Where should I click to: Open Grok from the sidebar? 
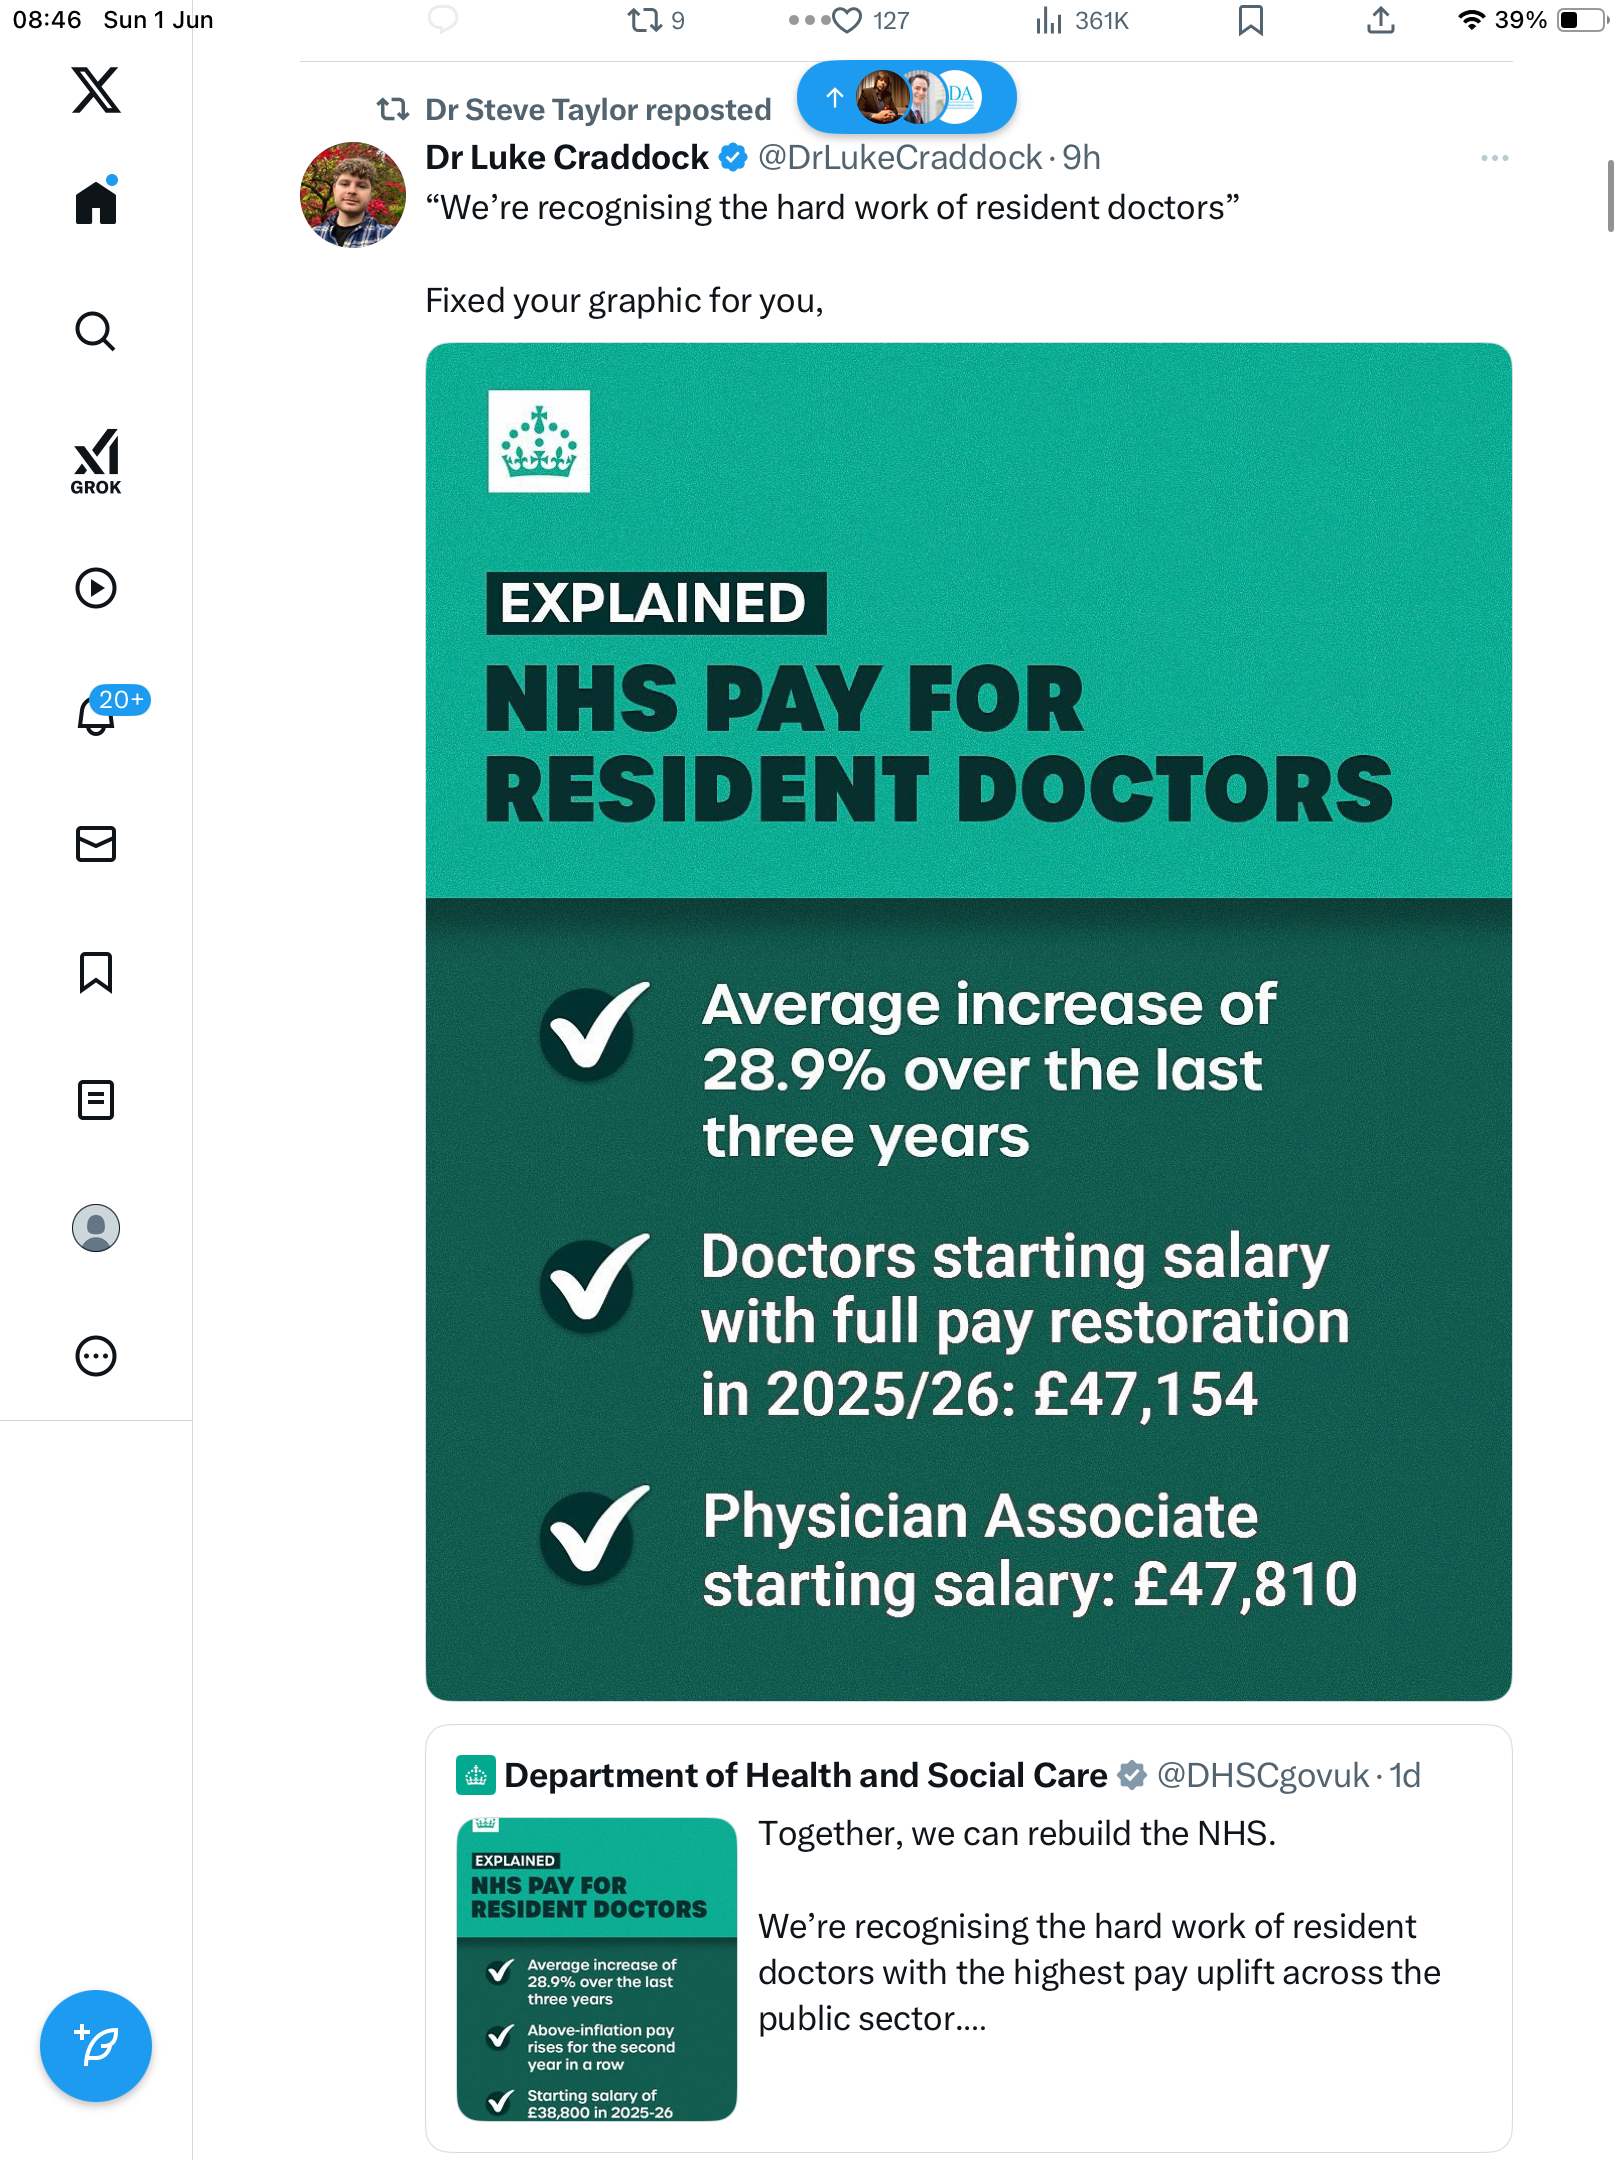point(96,462)
